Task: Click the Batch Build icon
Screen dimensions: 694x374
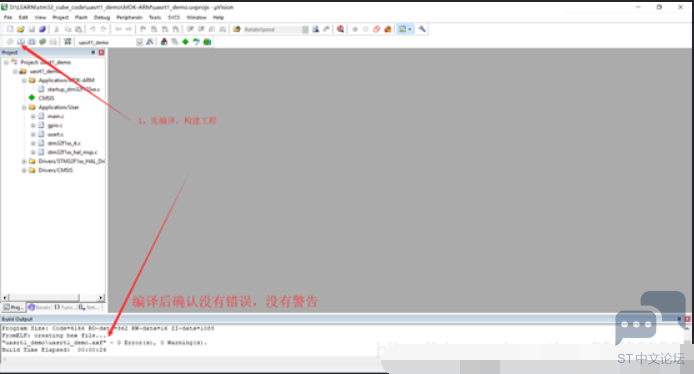Action: coord(42,42)
